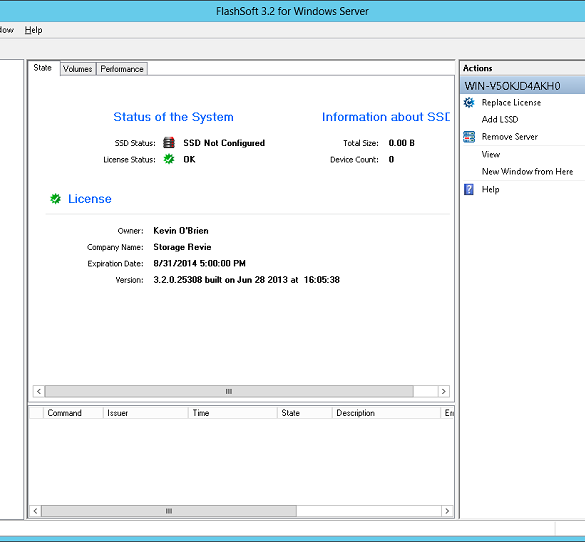
Task: Select the WIN-V5OKJD4AKH0 server header
Action: pyautogui.click(x=523, y=86)
